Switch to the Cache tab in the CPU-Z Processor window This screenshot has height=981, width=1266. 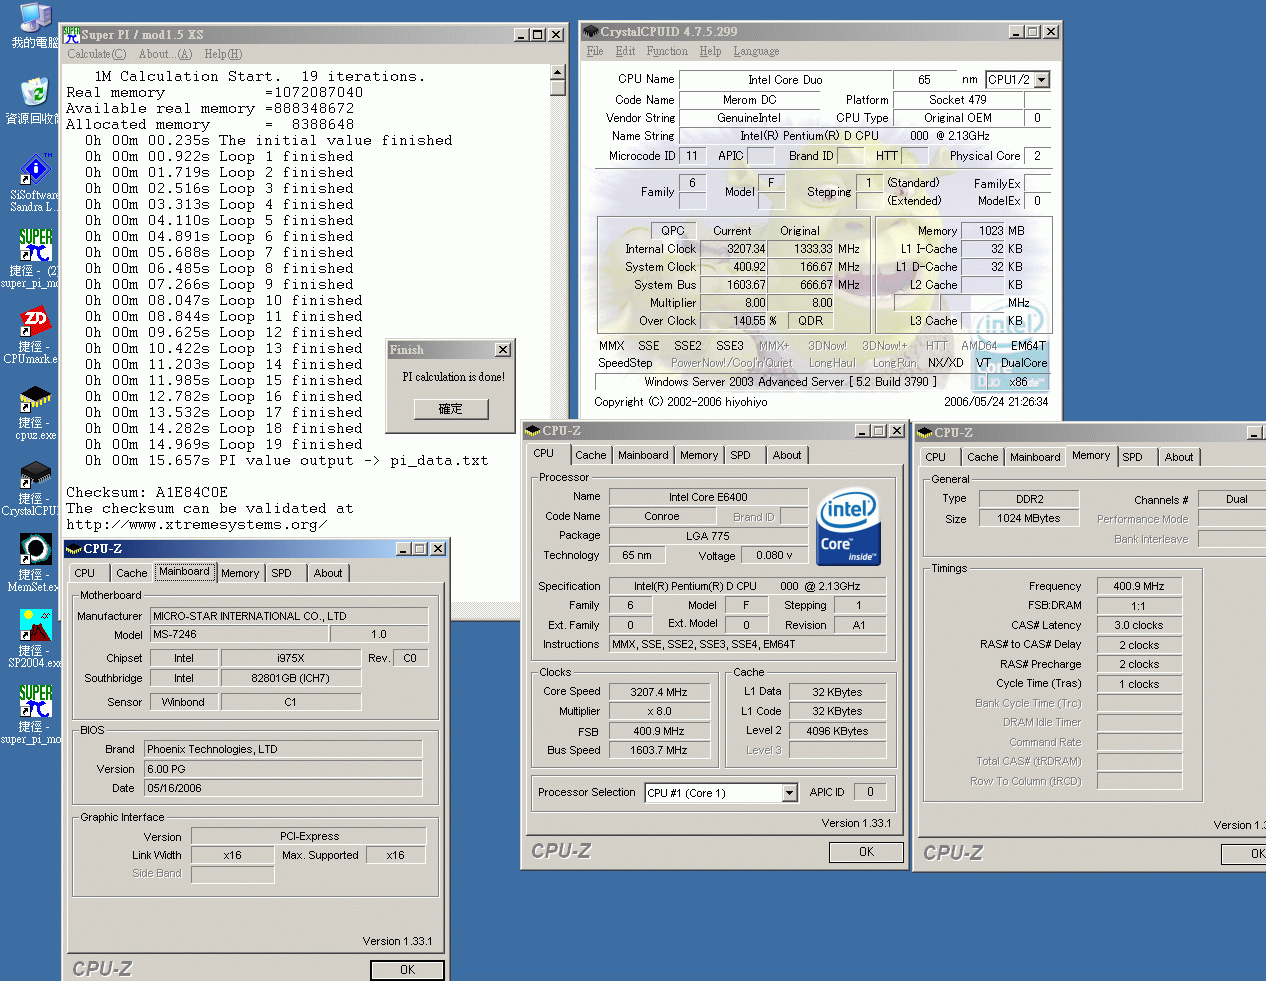pyautogui.click(x=590, y=455)
